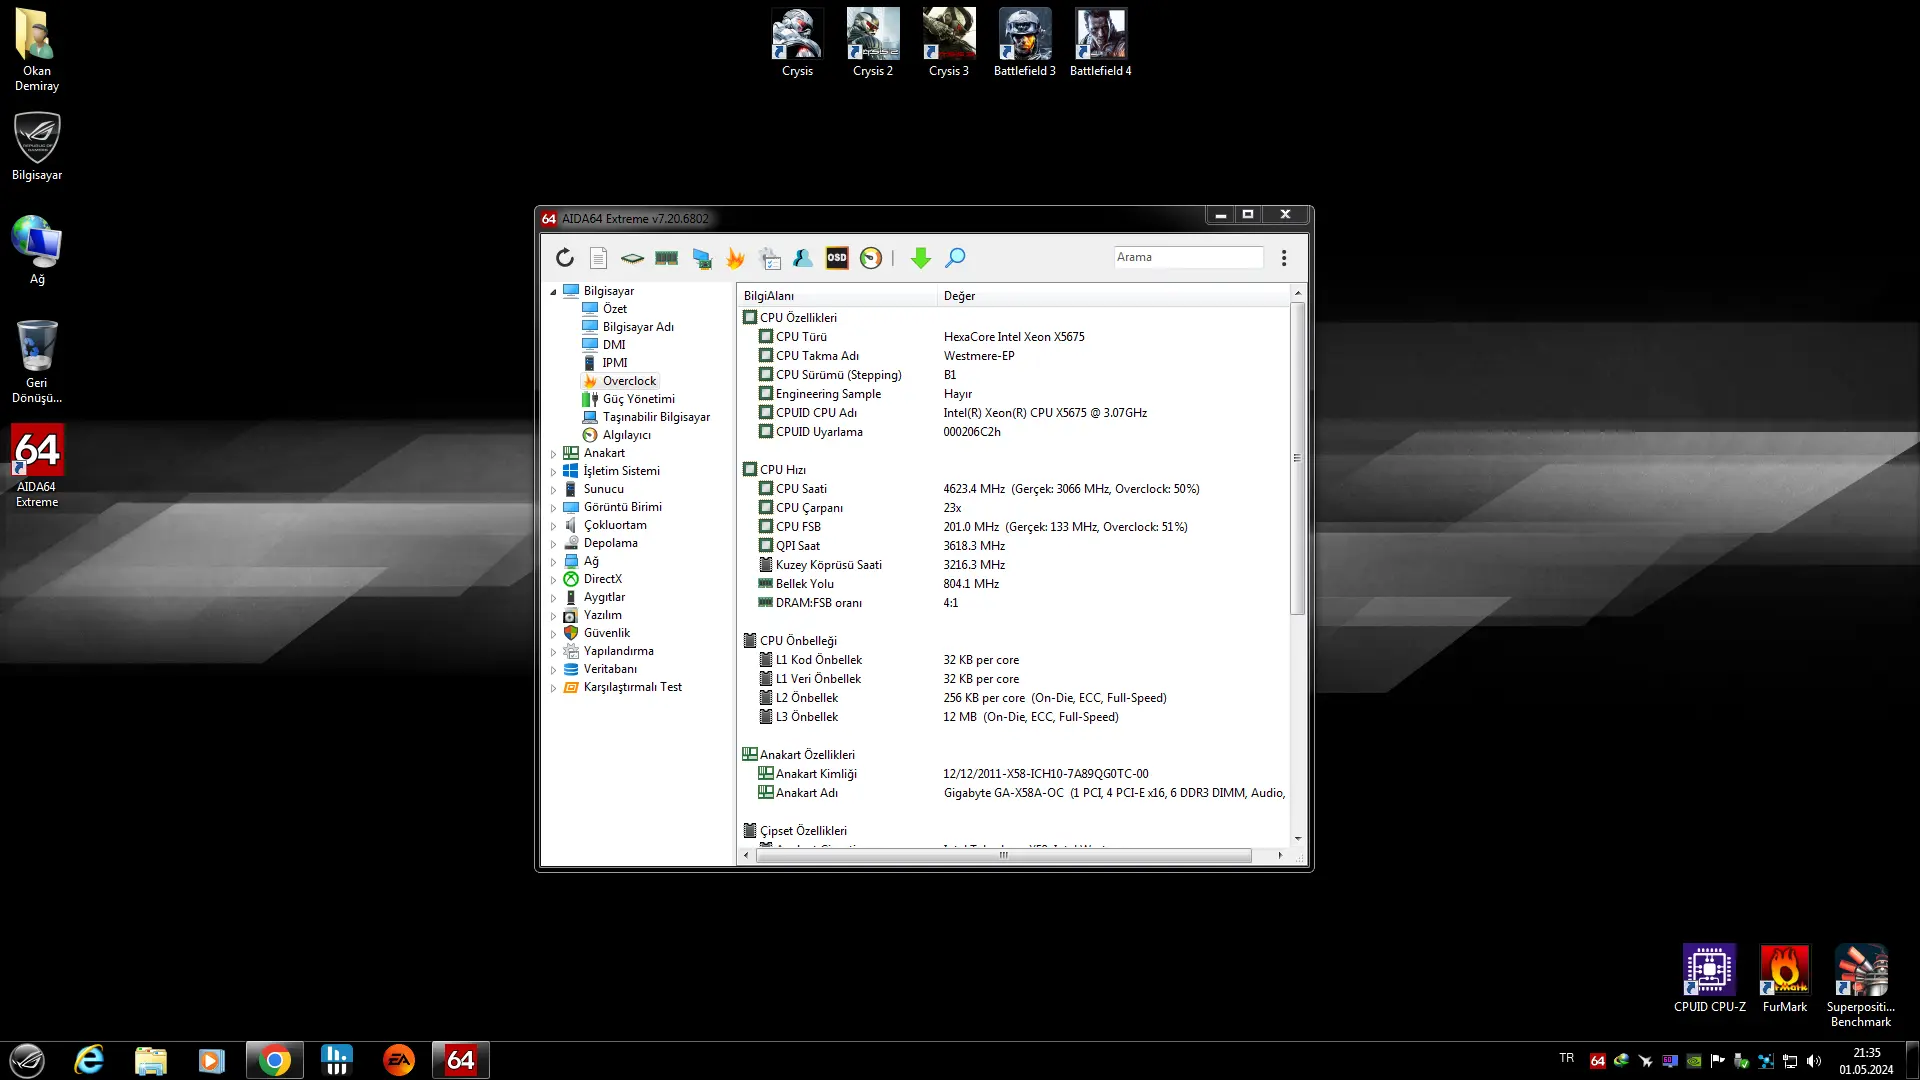Click the horizontal scrollbar thumb in details pane
1920x1080 pixels.
tap(1003, 856)
